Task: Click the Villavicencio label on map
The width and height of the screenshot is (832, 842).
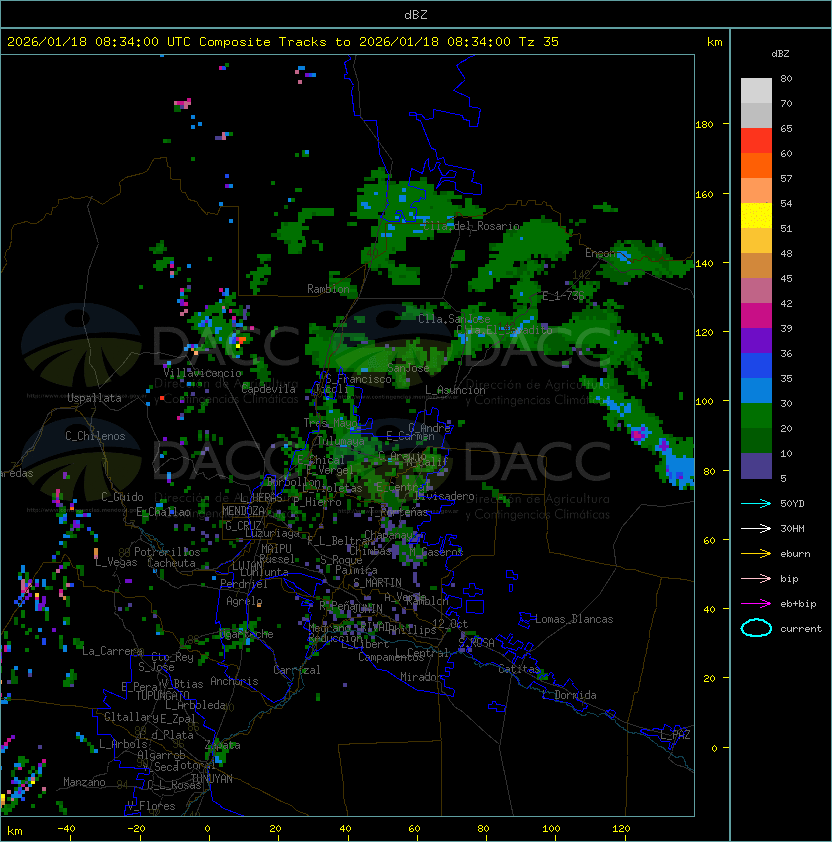Action: point(202,373)
